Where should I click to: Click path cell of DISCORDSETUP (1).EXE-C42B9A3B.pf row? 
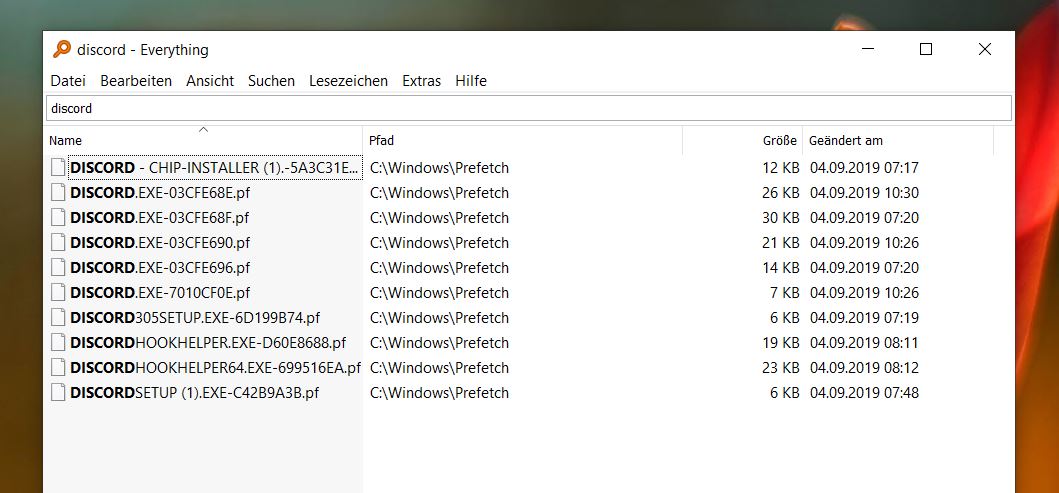click(x=439, y=392)
